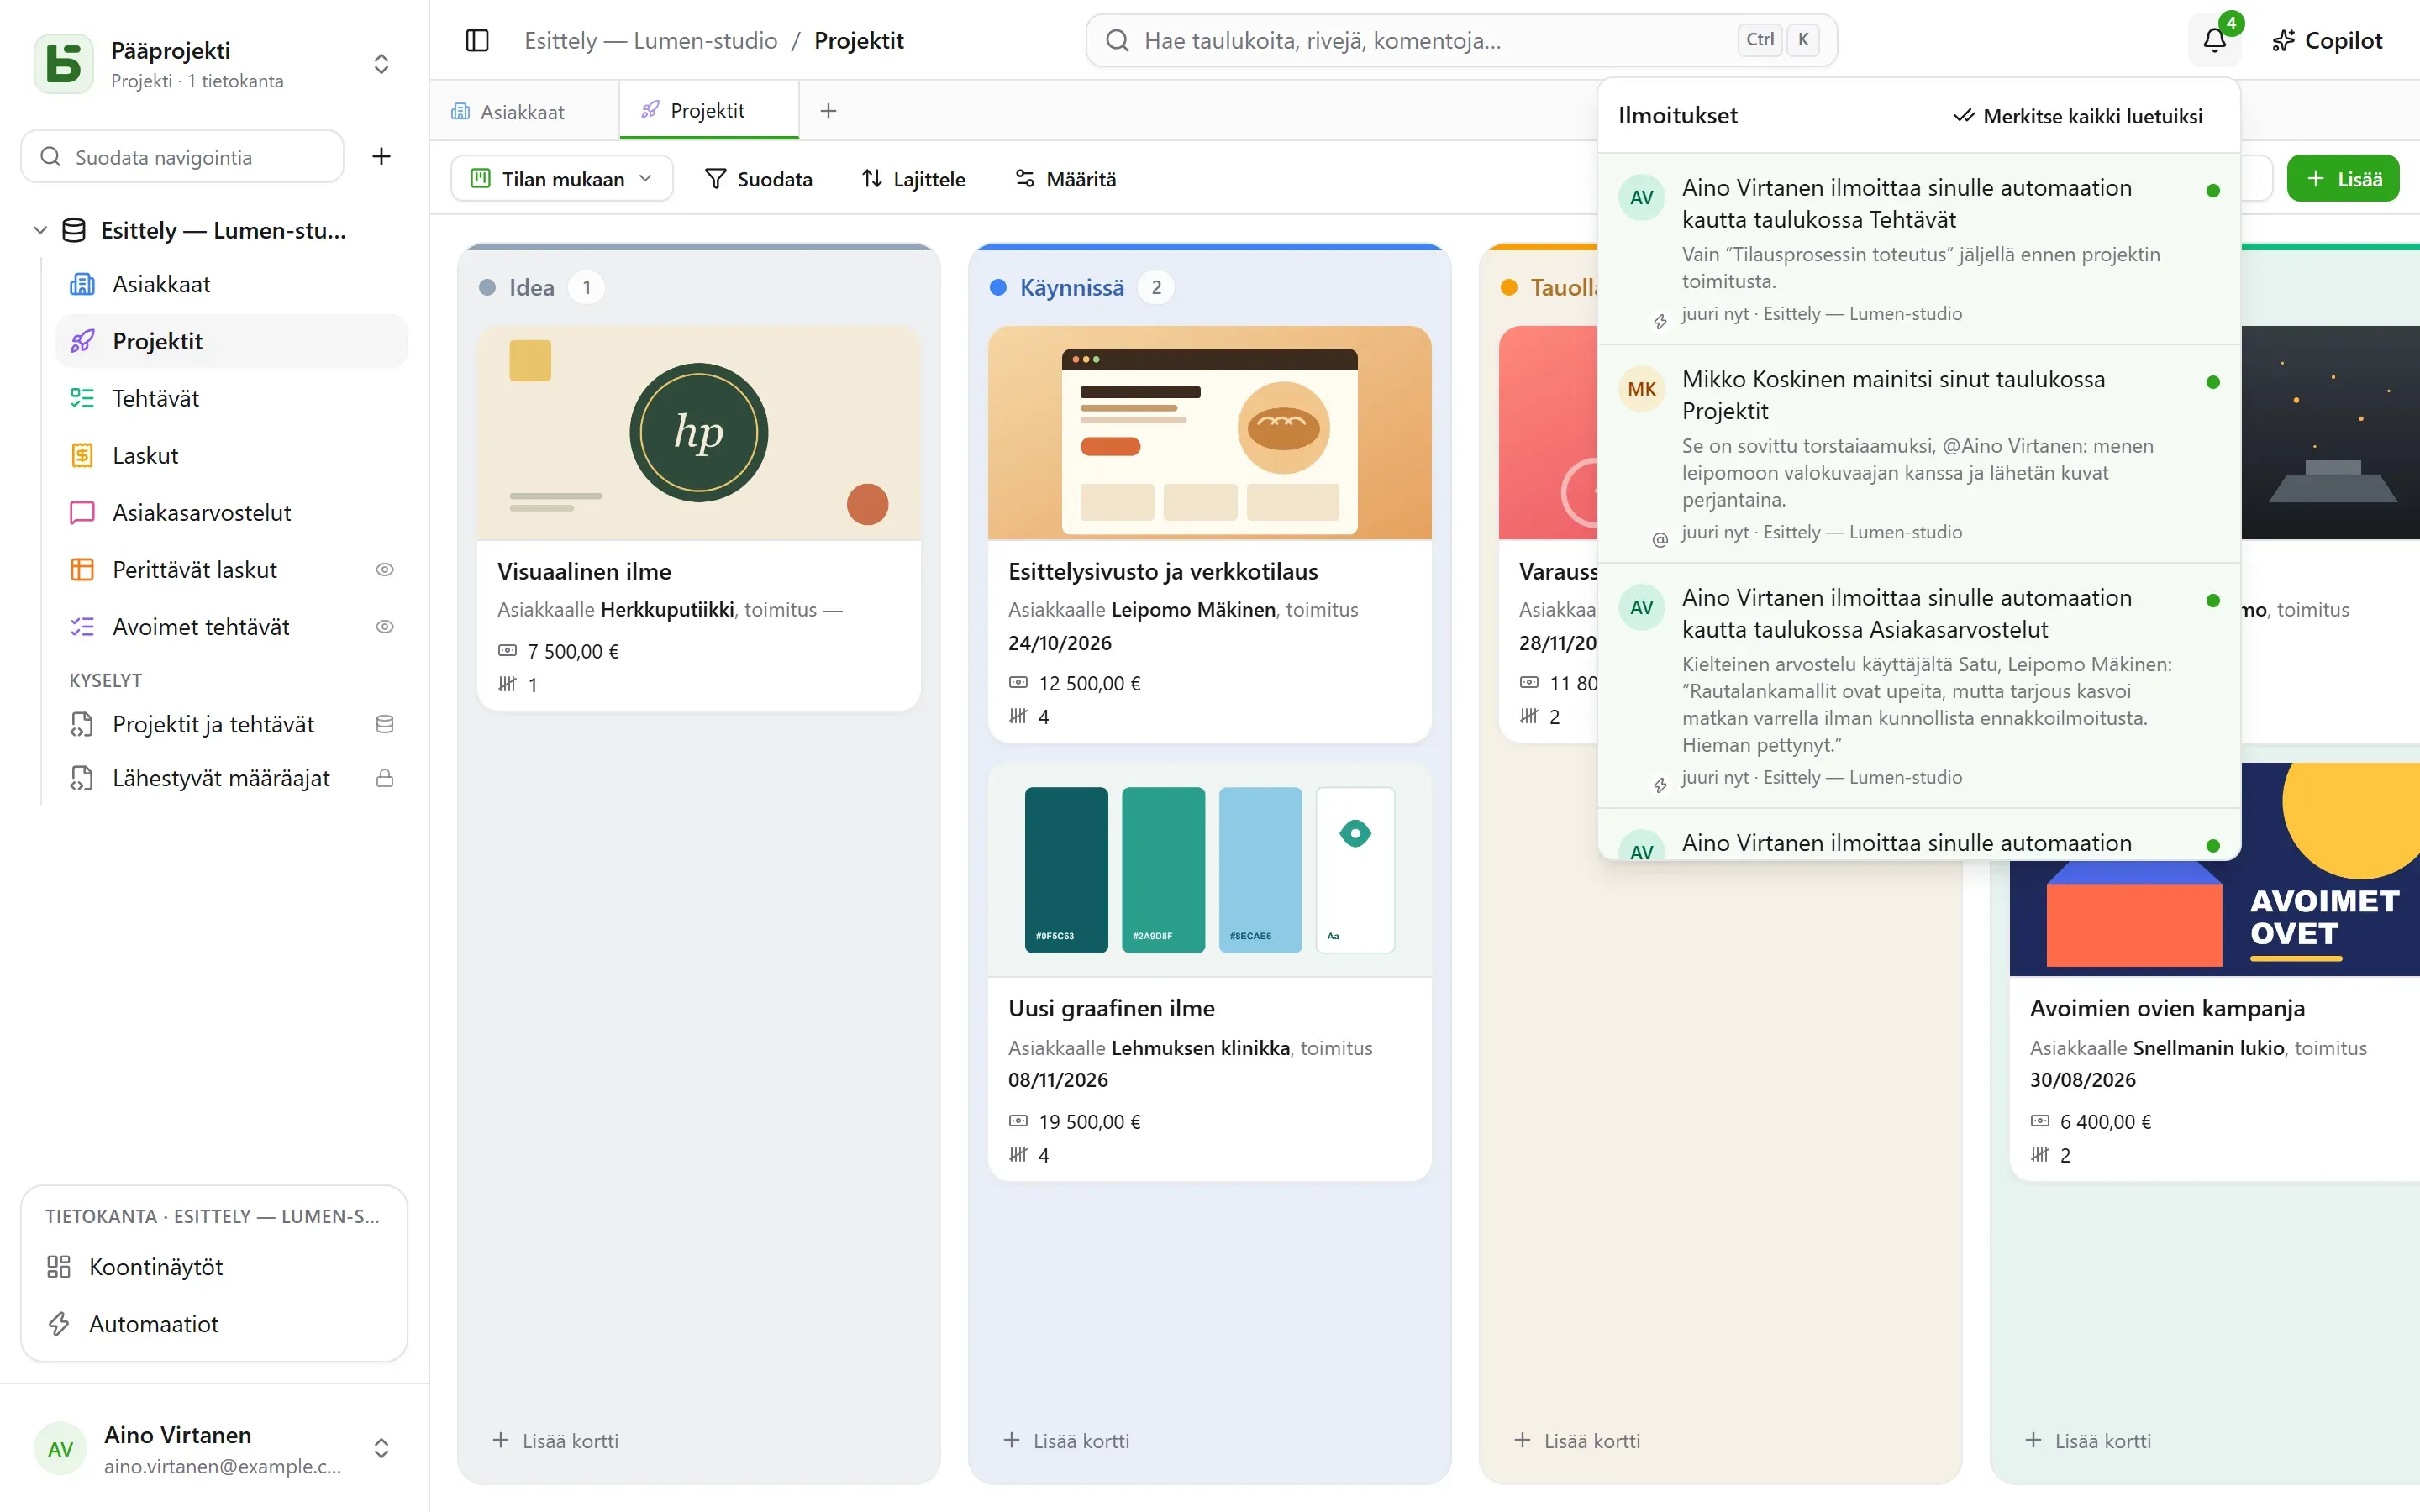Open Asiakasarvostelut table icon
2420x1512 pixels.
point(82,512)
